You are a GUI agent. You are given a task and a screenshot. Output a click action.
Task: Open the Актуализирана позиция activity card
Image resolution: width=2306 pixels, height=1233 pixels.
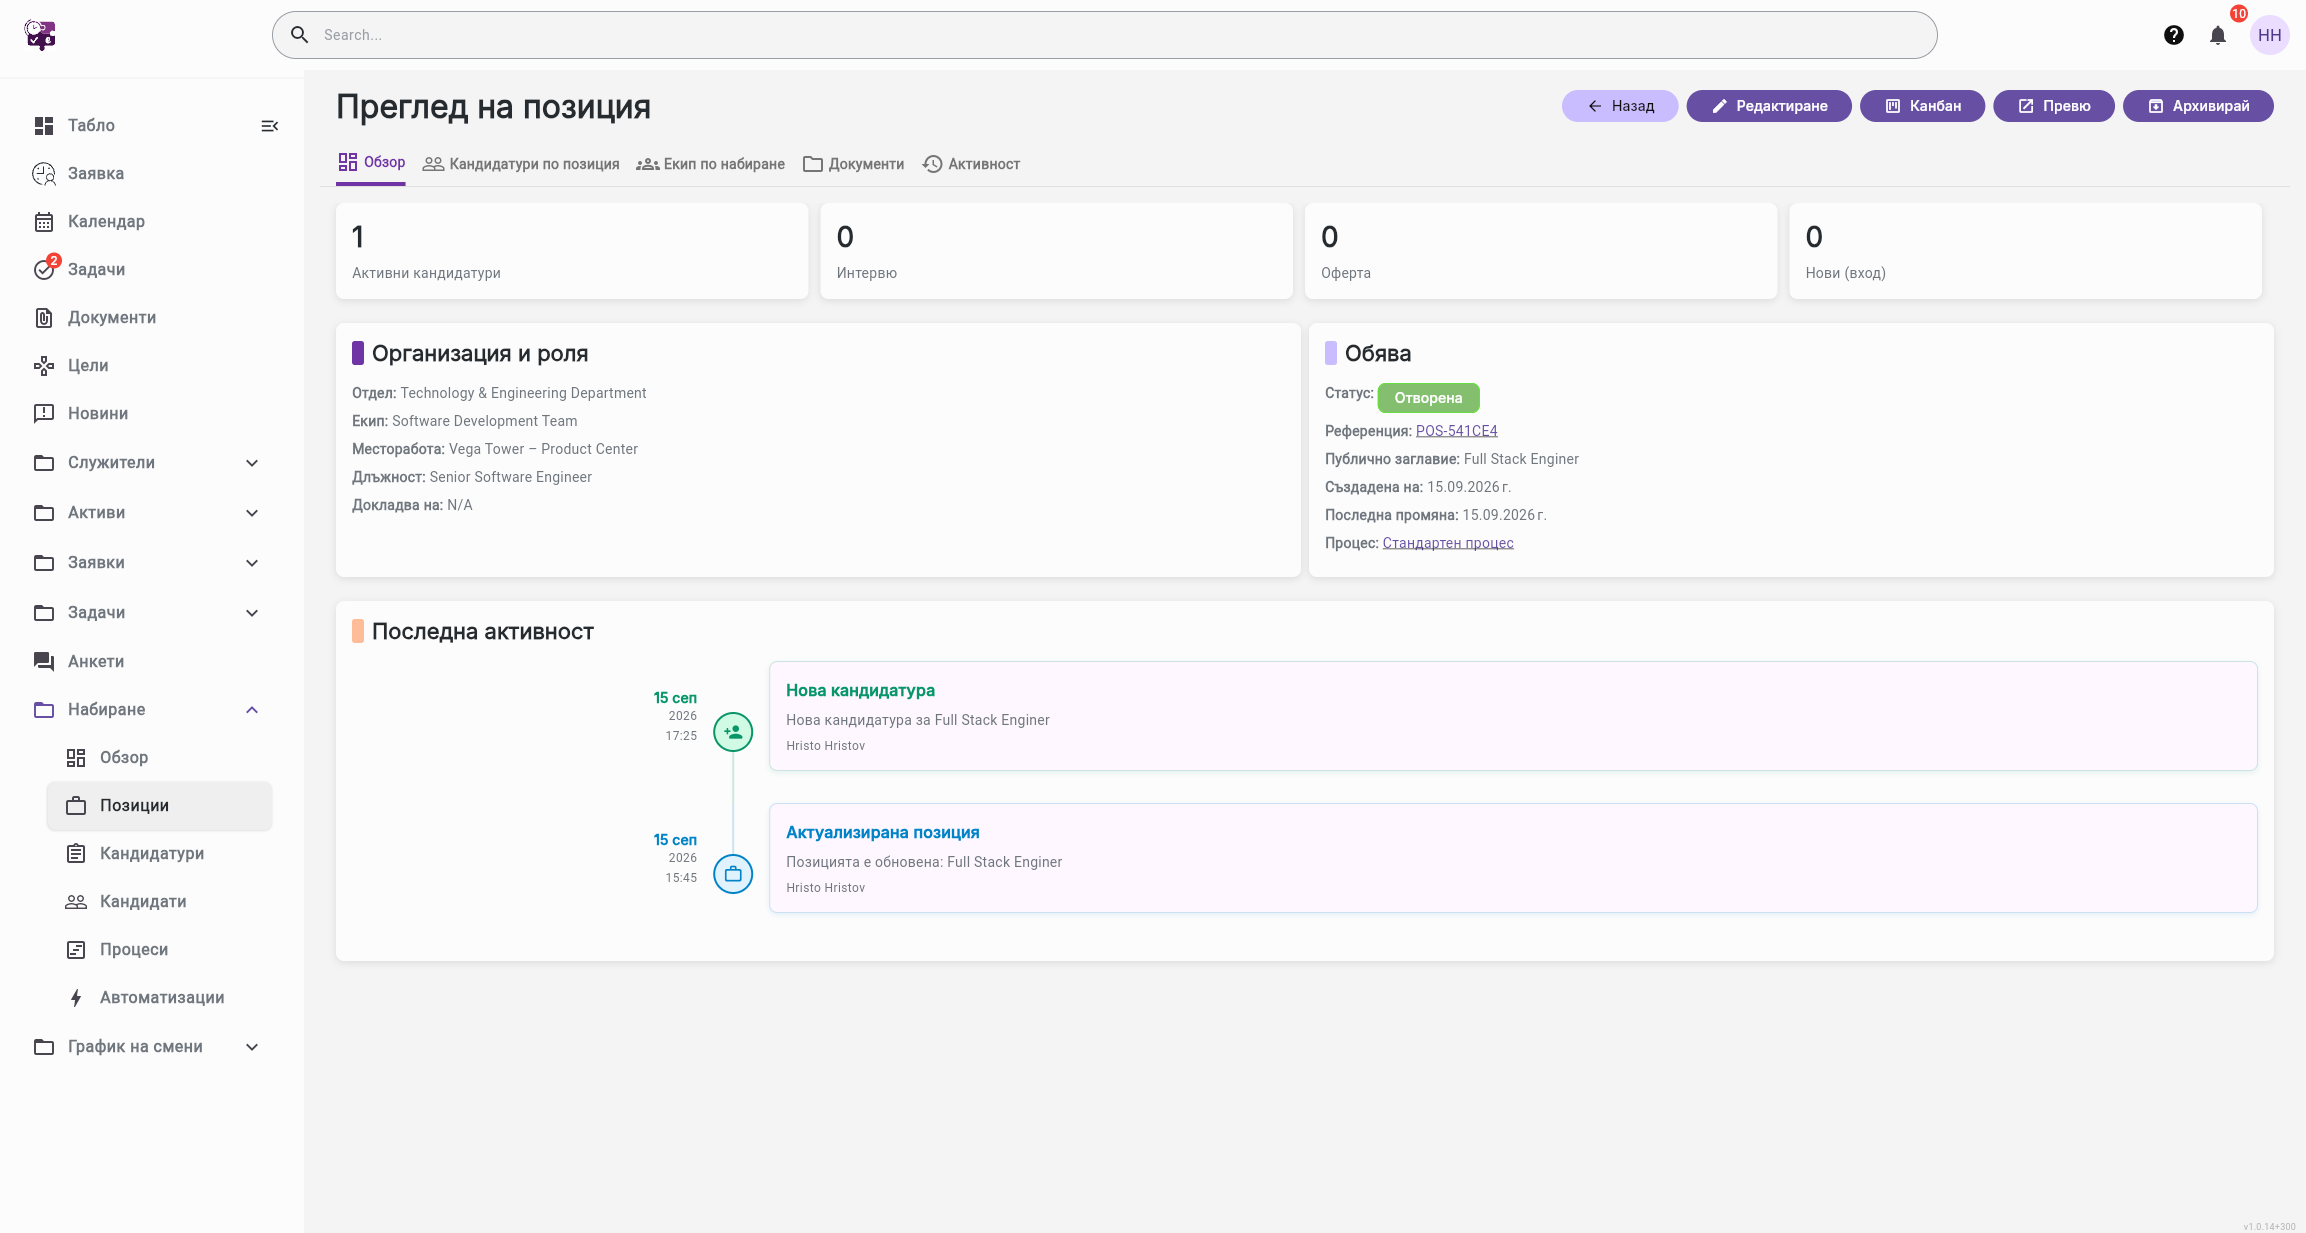click(1513, 858)
